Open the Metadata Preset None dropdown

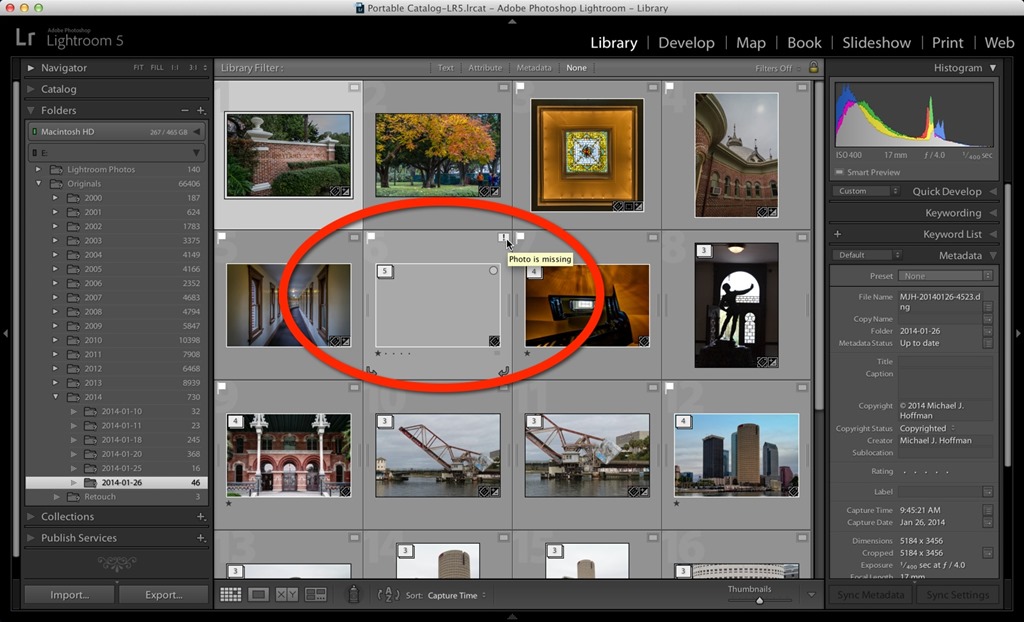945,276
